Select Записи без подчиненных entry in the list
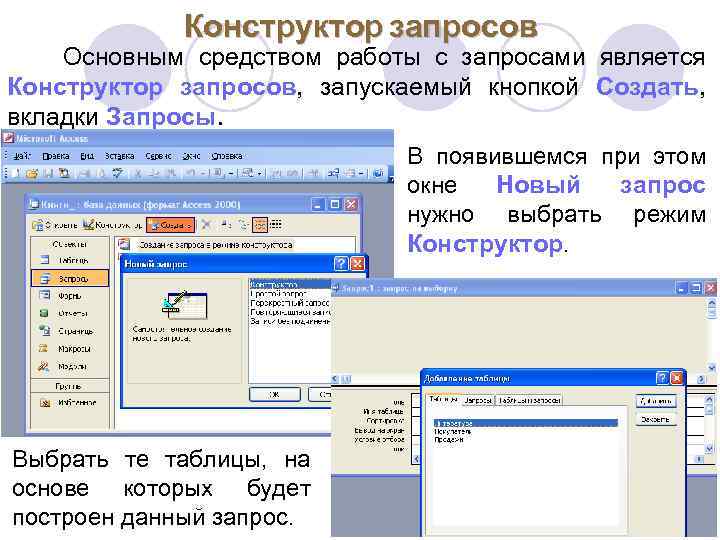 pos(290,321)
